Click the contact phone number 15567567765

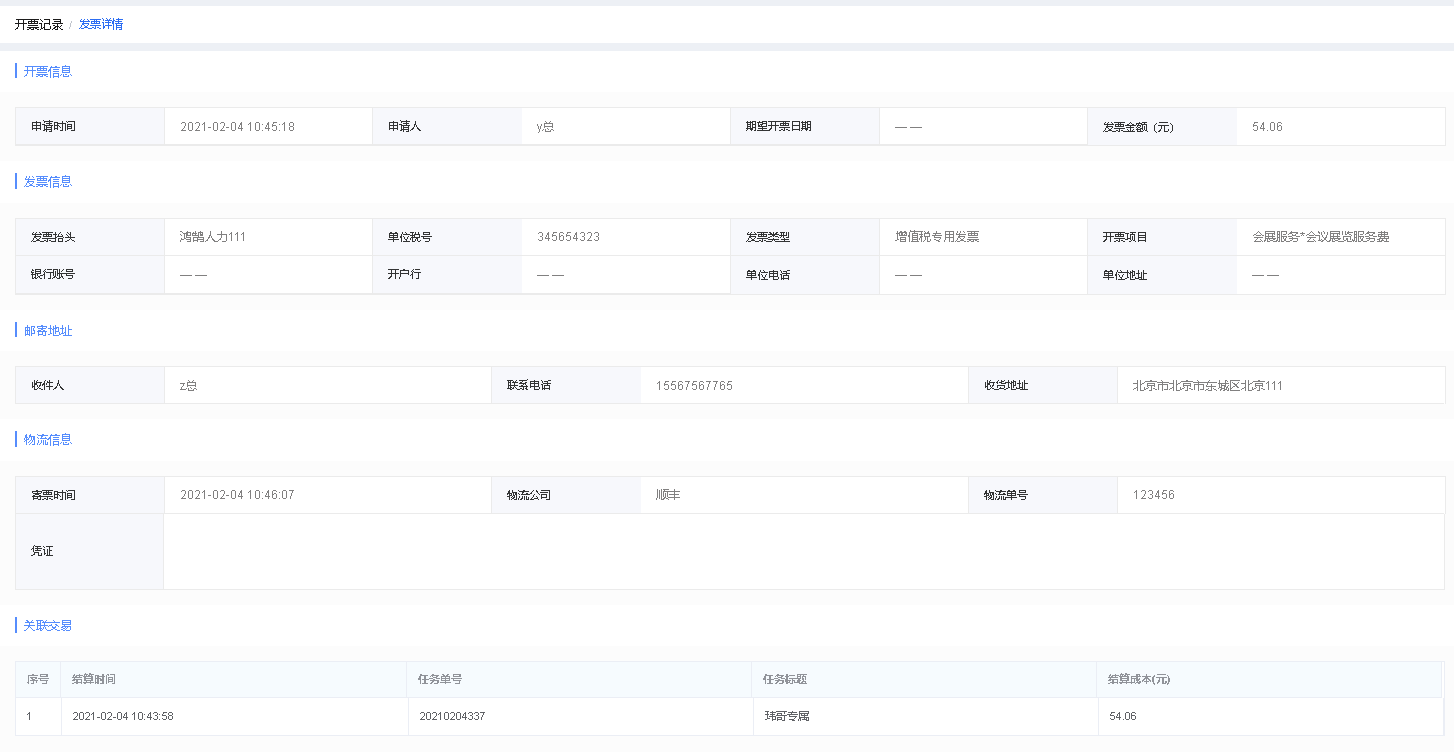click(x=694, y=385)
